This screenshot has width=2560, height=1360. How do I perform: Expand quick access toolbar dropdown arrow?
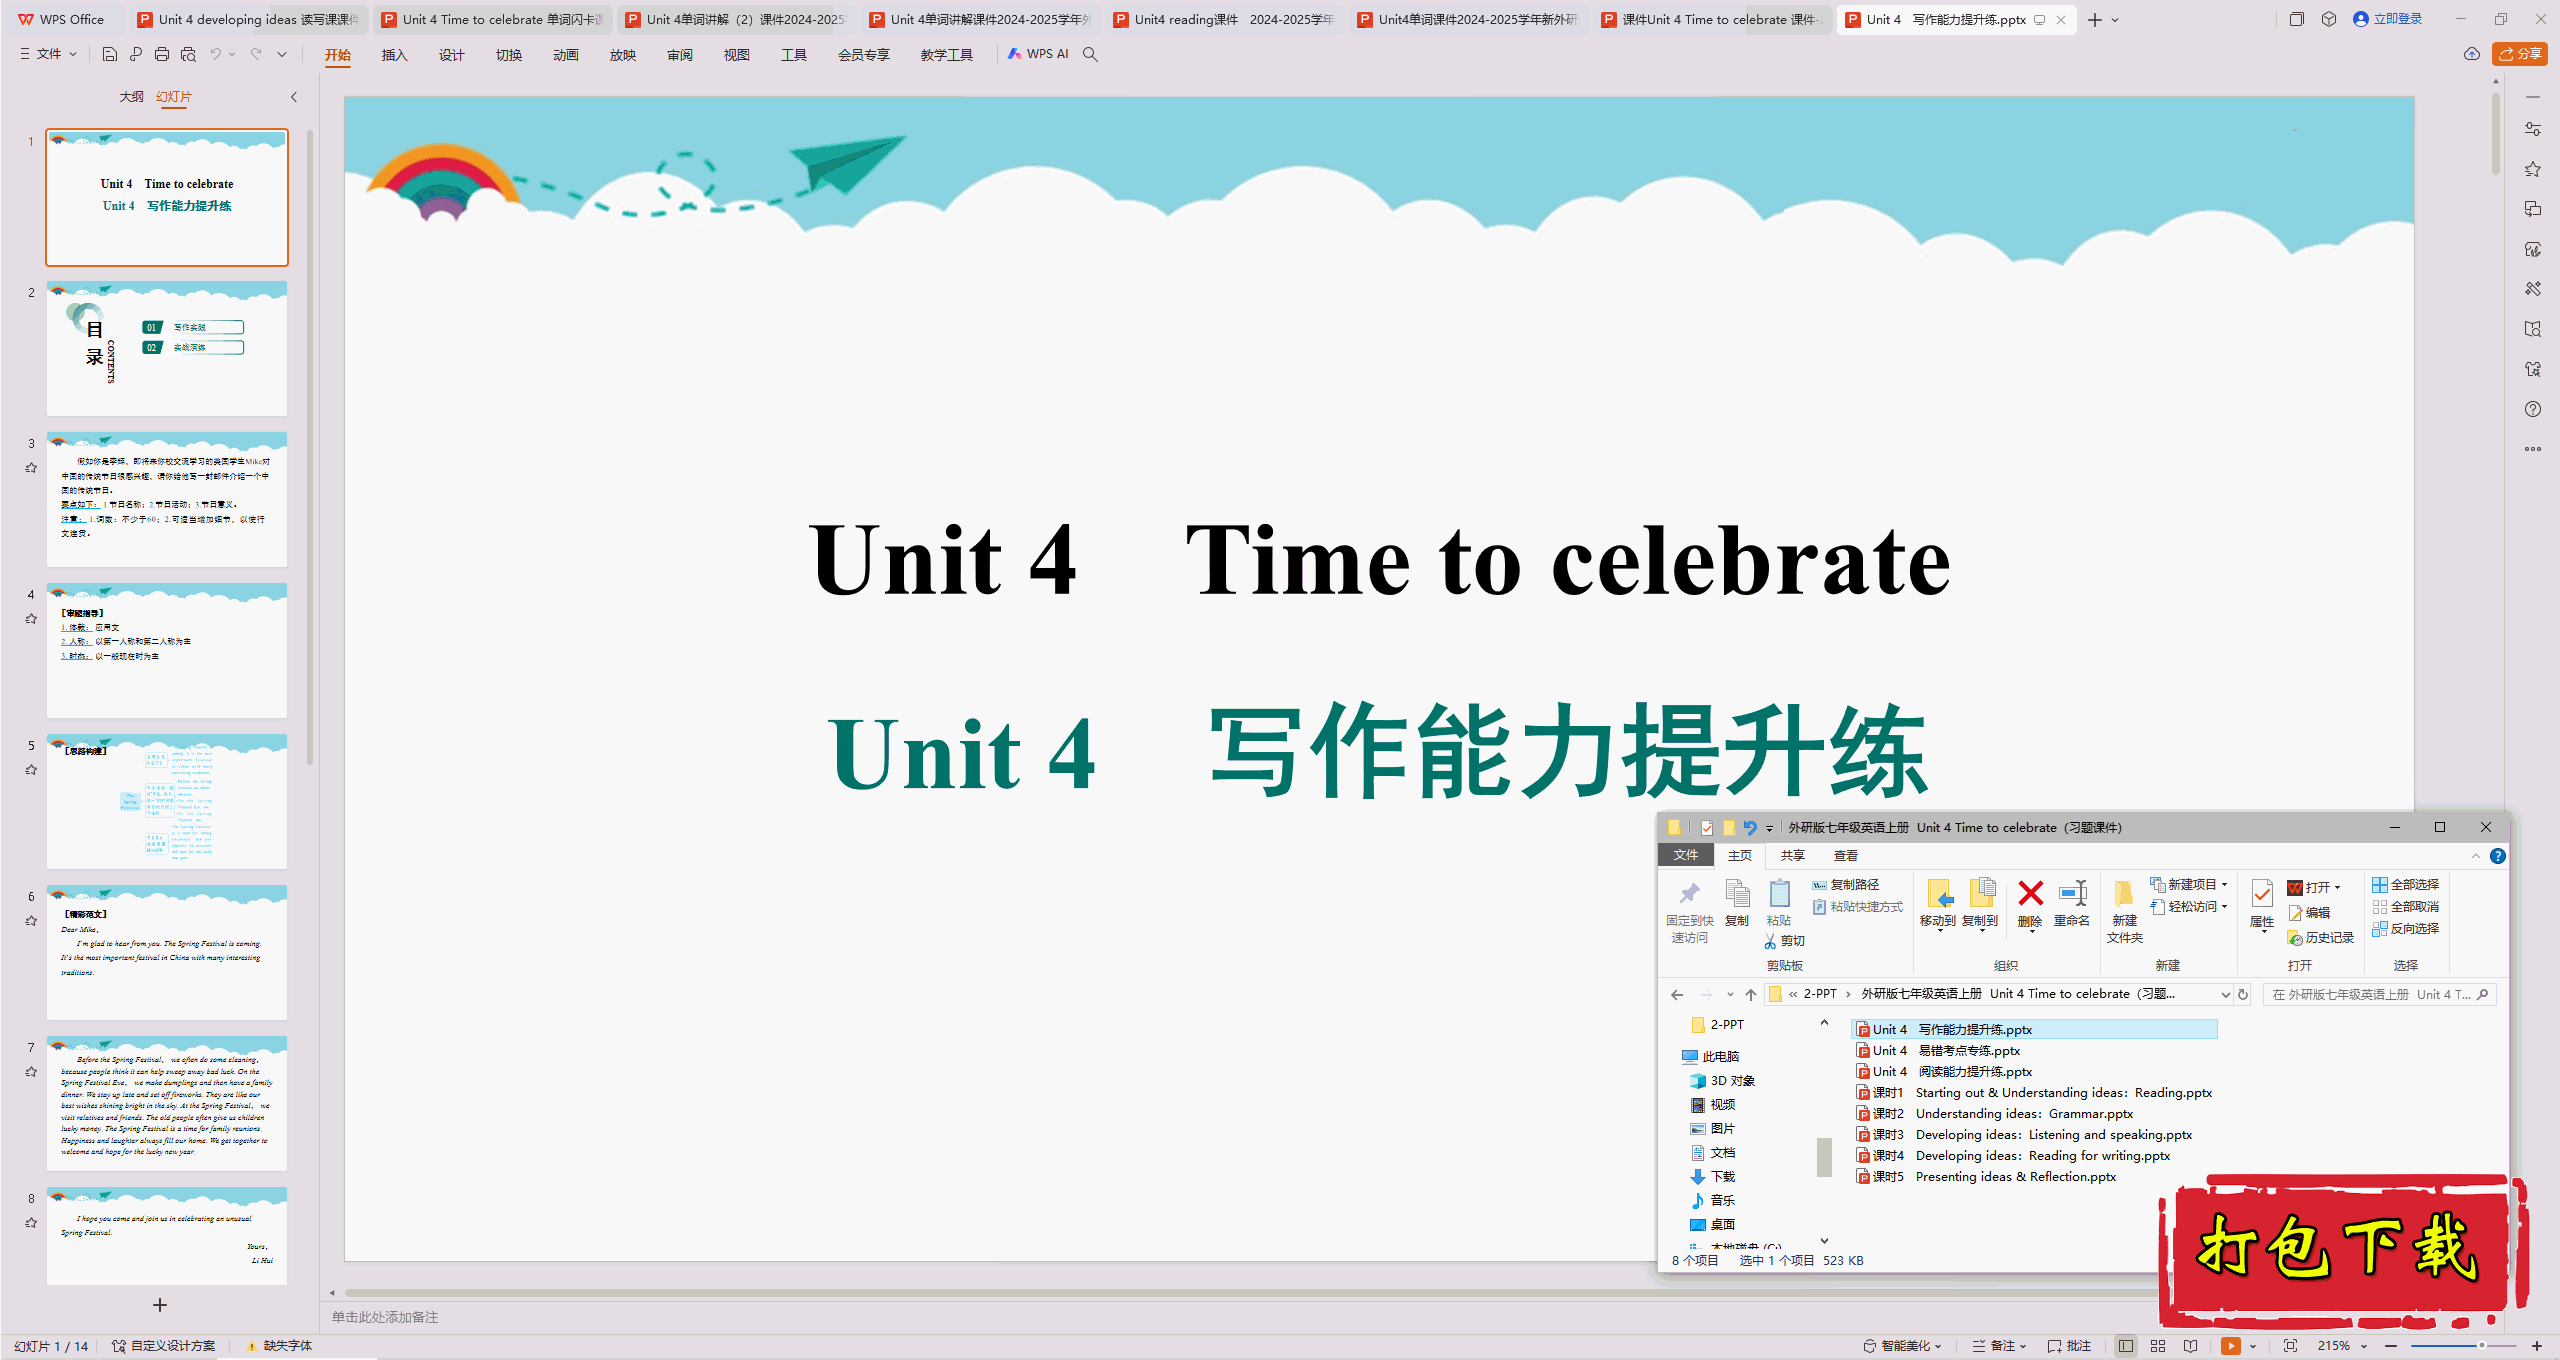(282, 54)
